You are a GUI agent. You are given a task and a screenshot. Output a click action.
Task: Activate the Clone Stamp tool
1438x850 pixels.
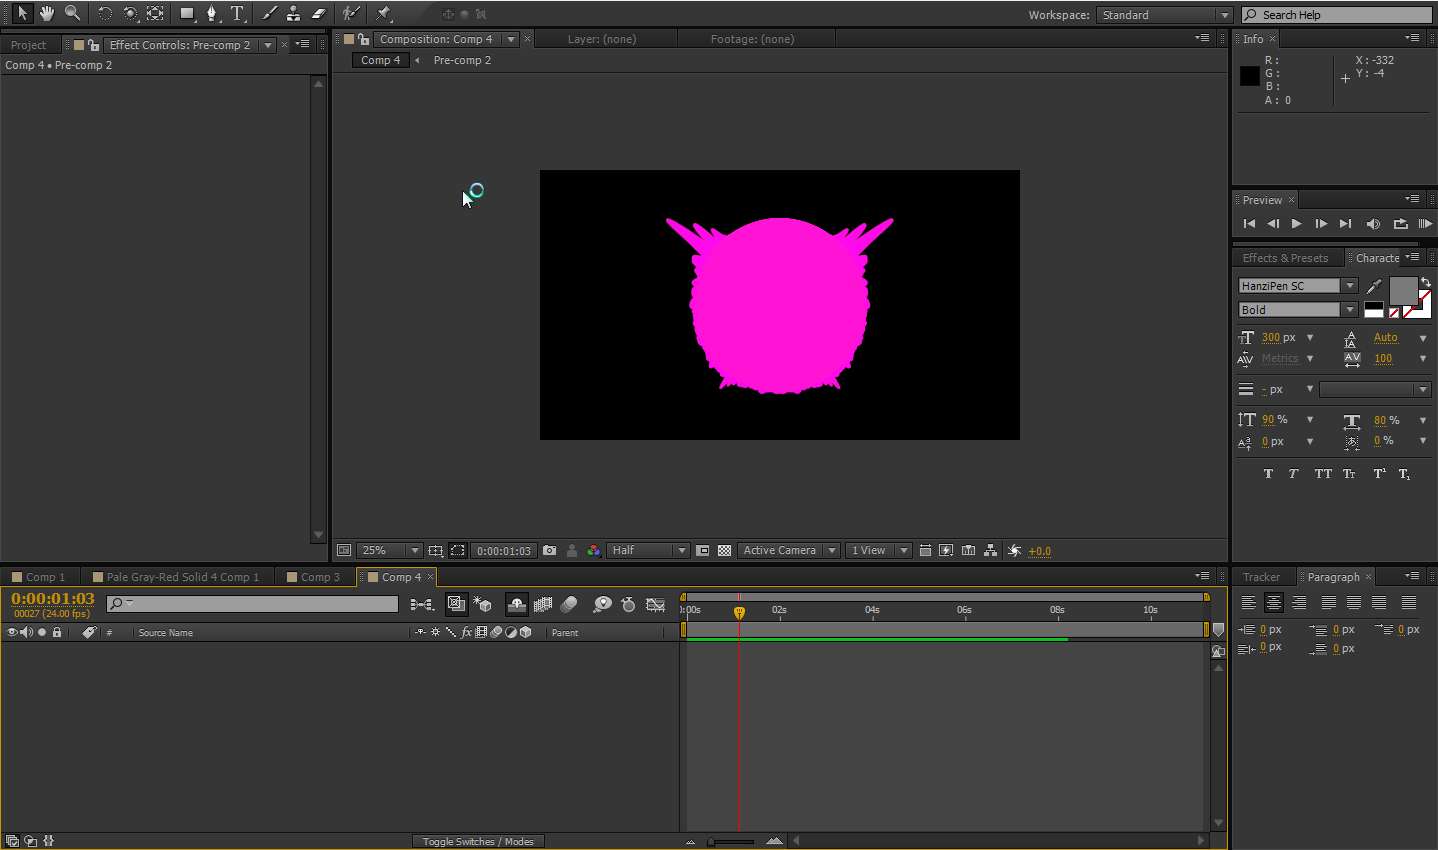(293, 14)
